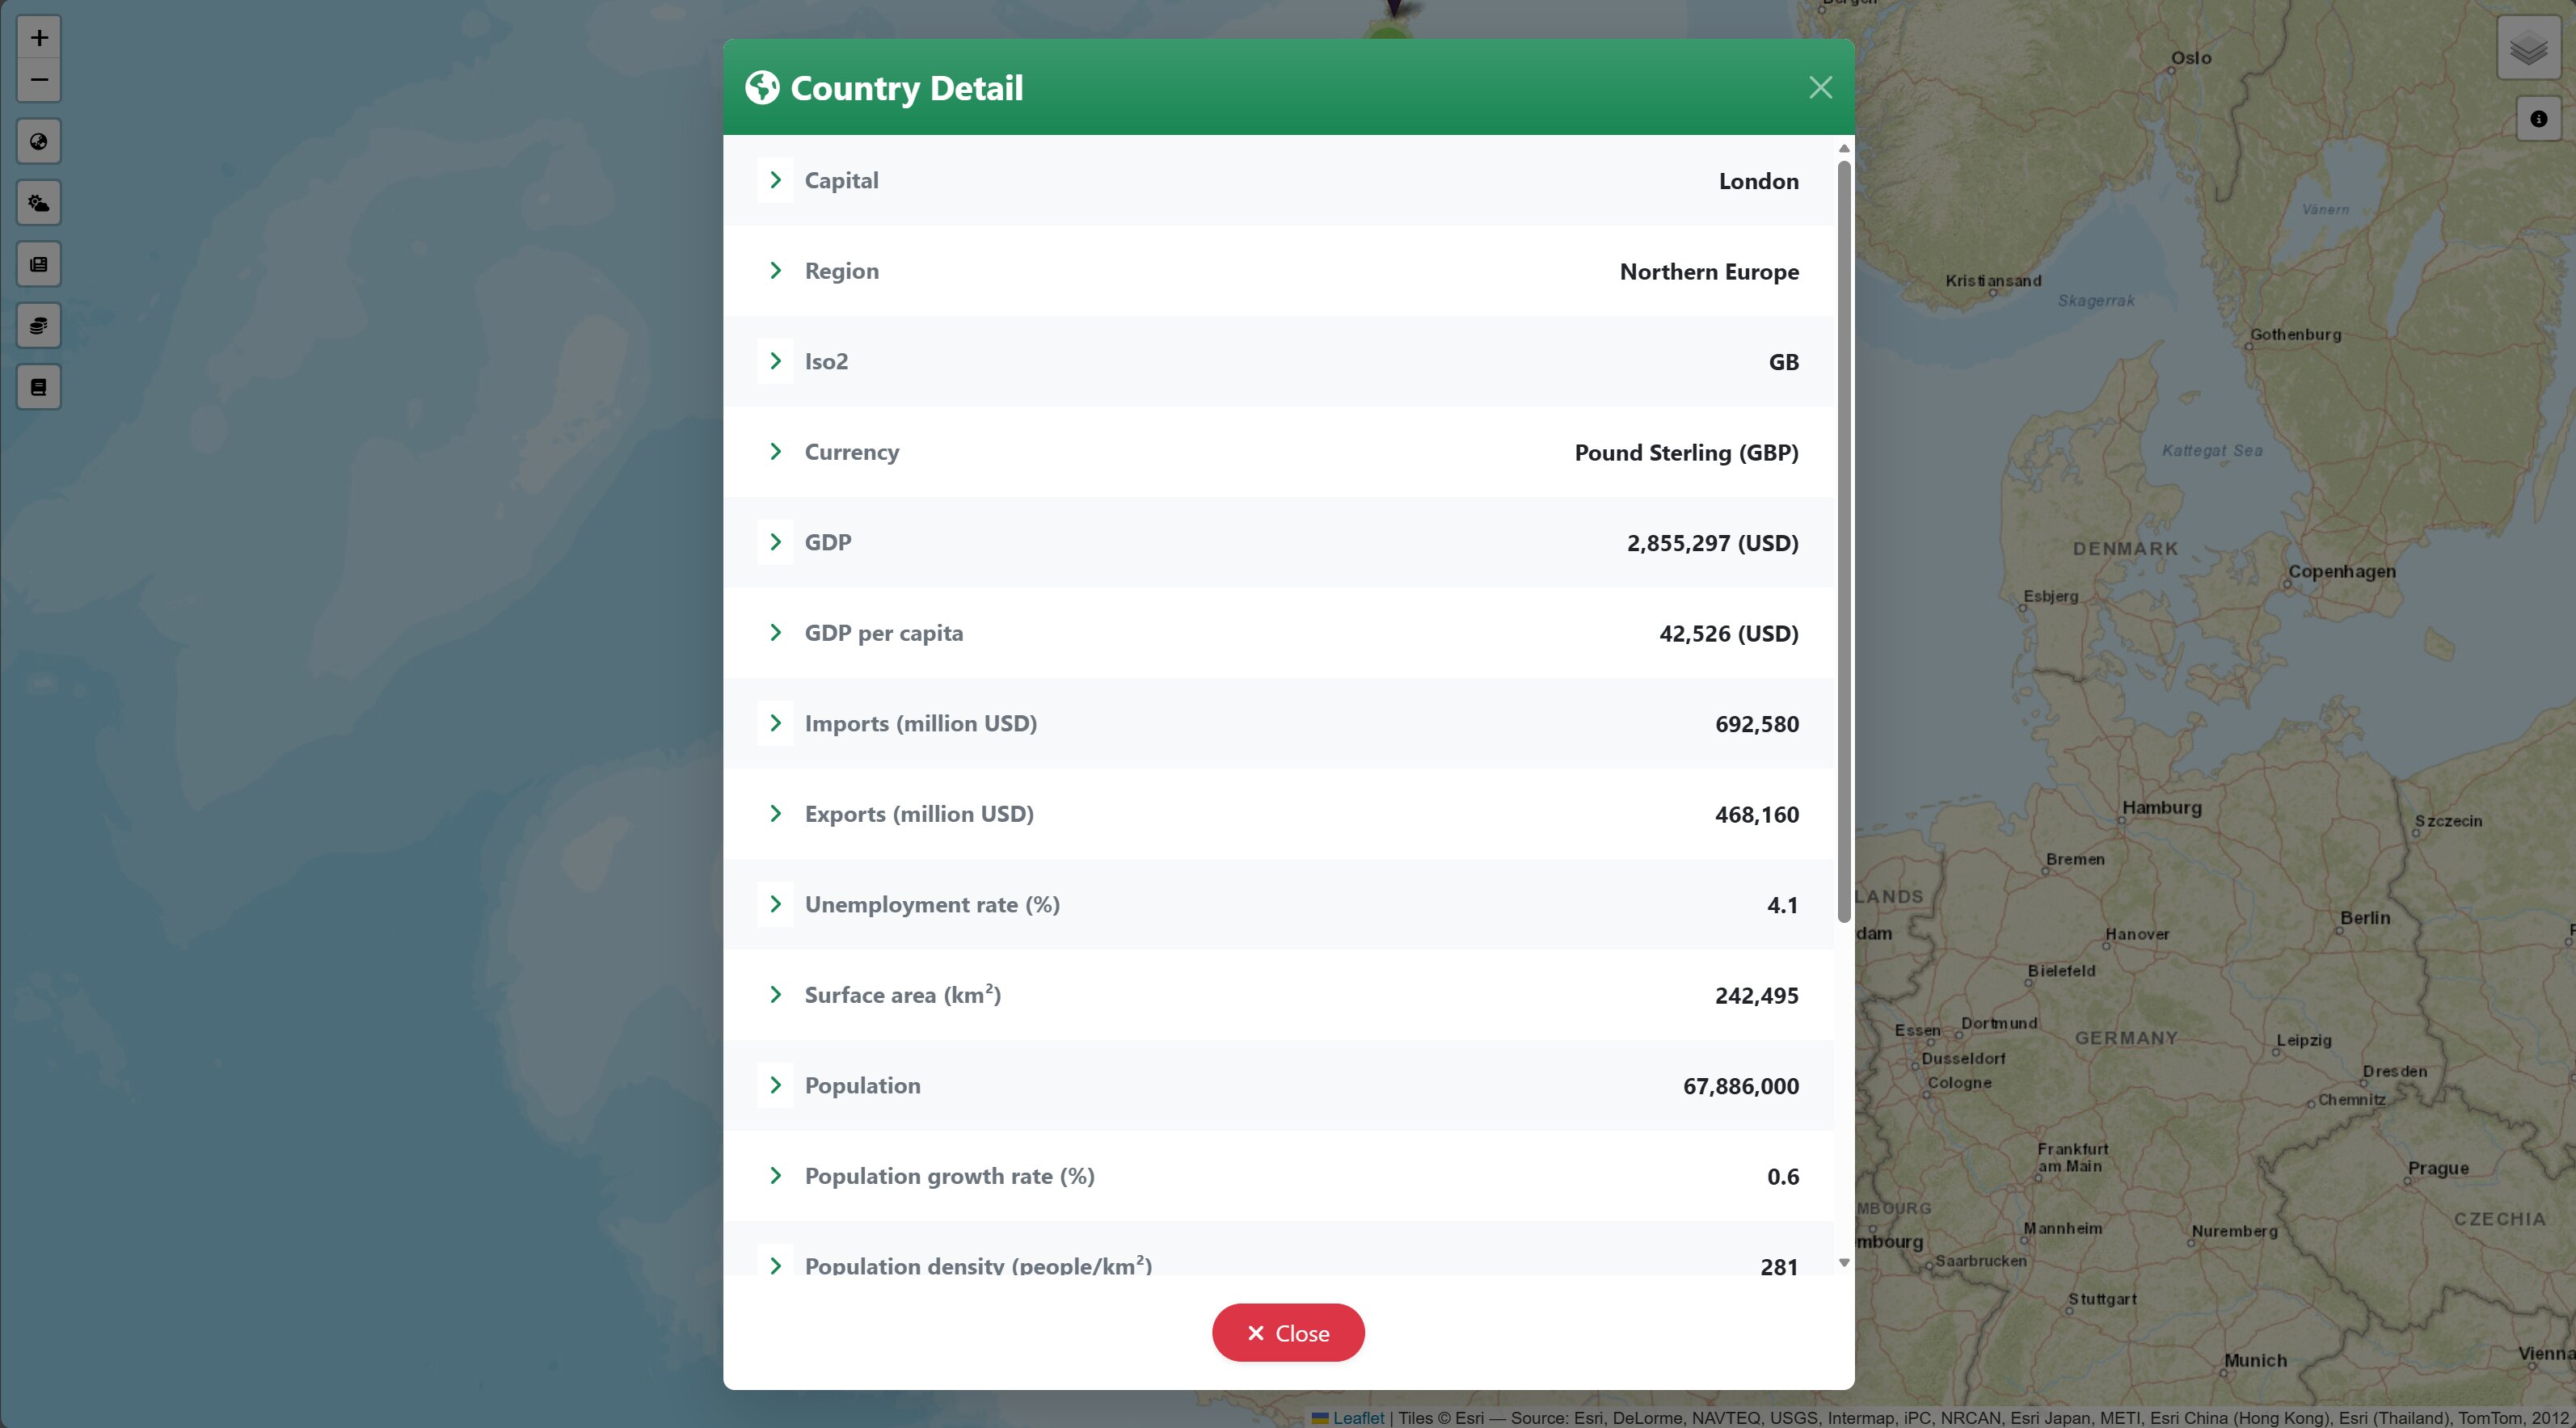The width and height of the screenshot is (2576, 1428).
Task: Click the modal vertical scrollbar thumb
Action: pos(1844,540)
